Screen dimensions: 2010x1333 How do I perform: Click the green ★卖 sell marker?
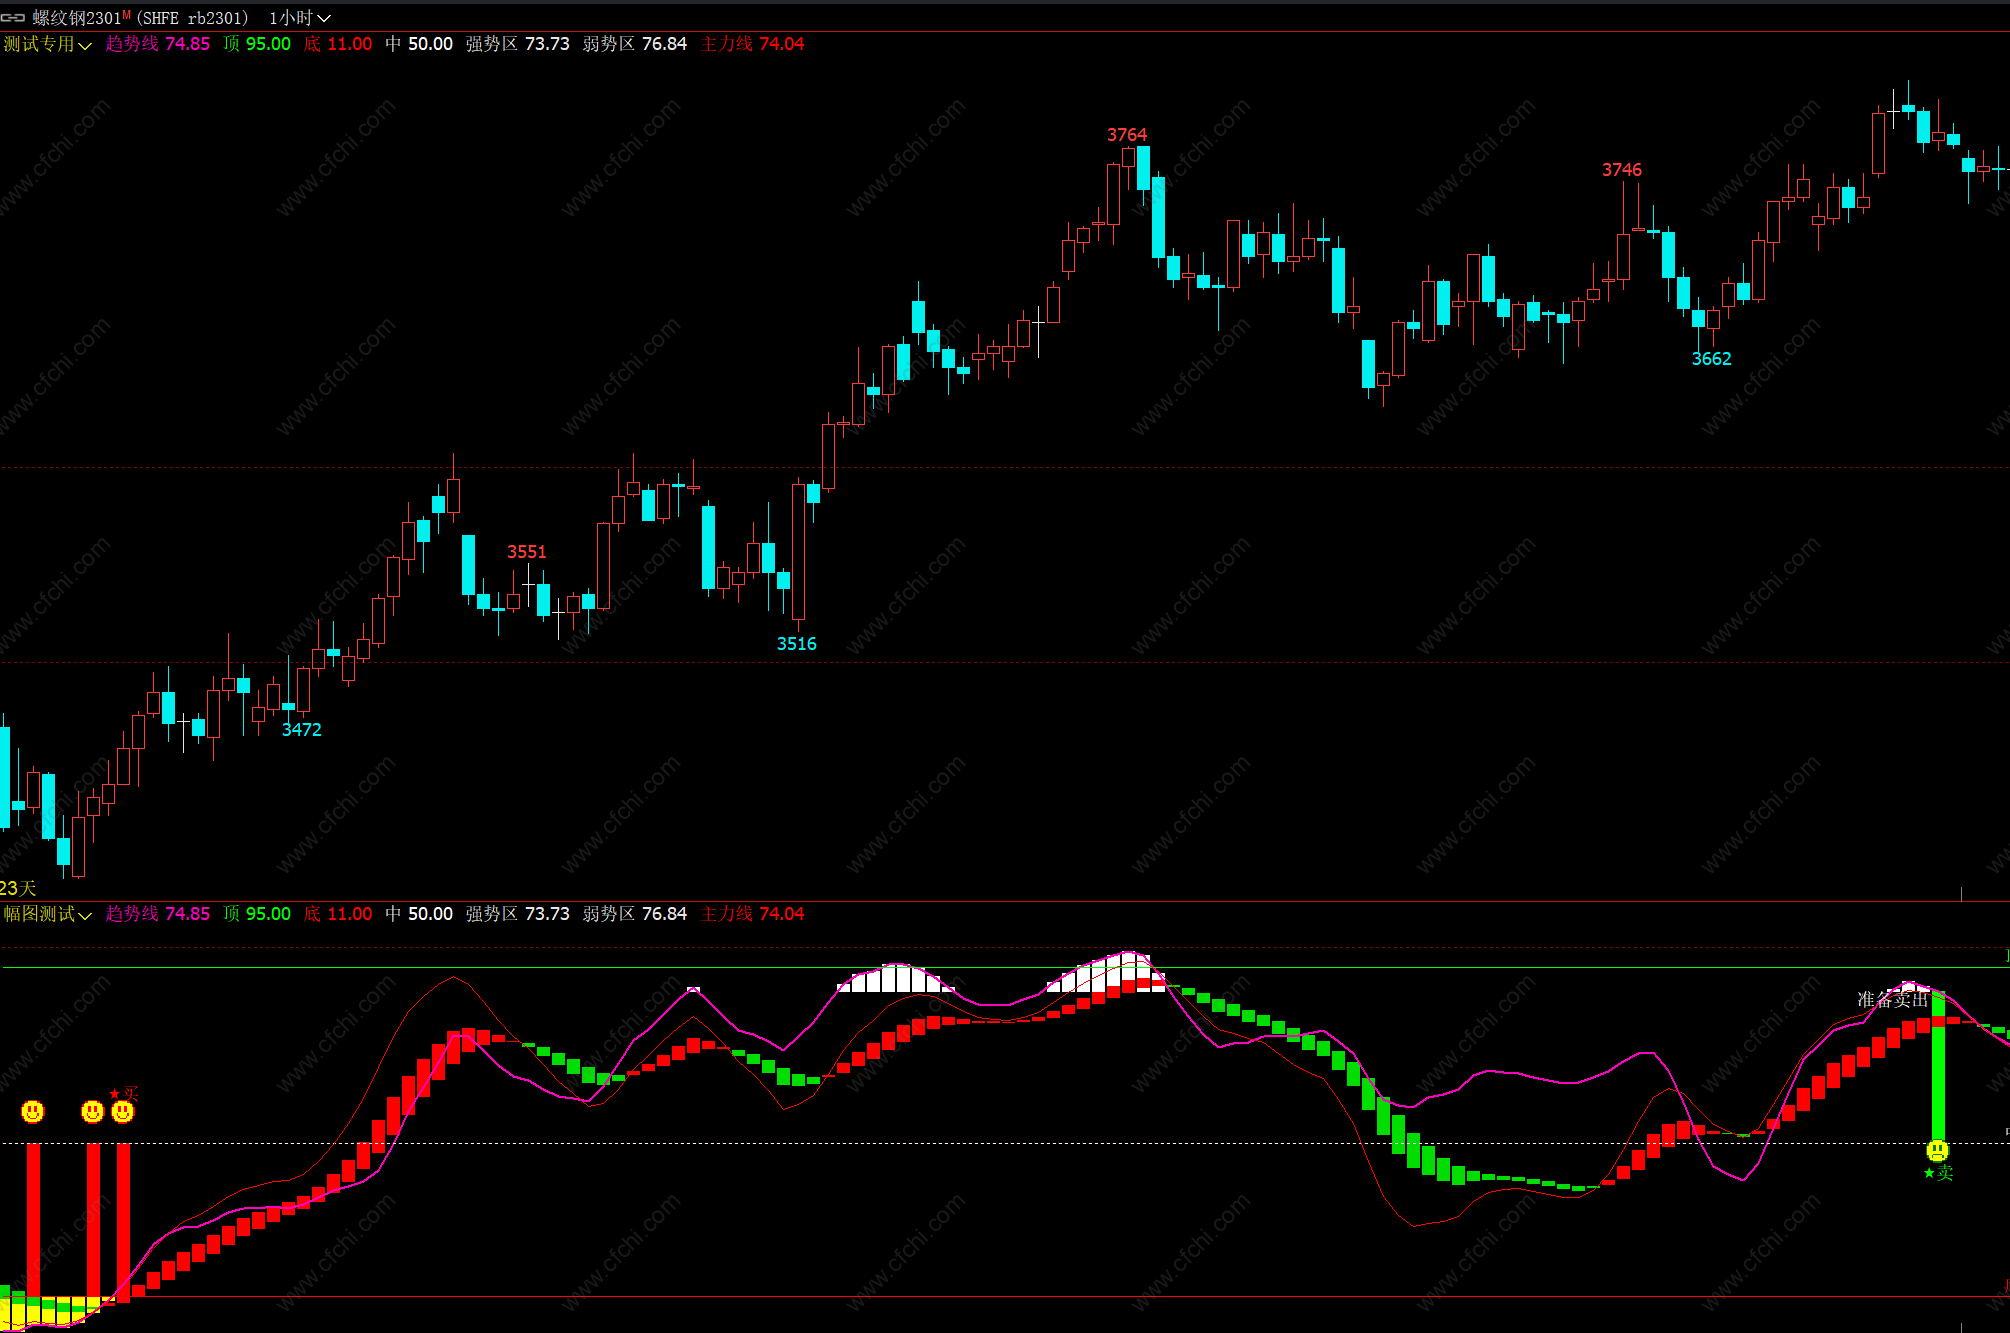click(x=1938, y=1172)
